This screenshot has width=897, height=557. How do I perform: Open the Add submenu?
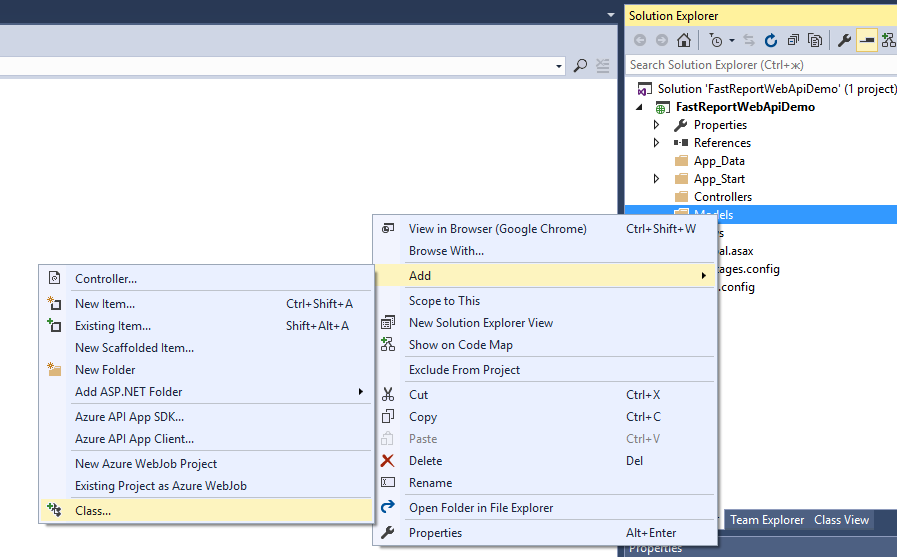click(544, 276)
